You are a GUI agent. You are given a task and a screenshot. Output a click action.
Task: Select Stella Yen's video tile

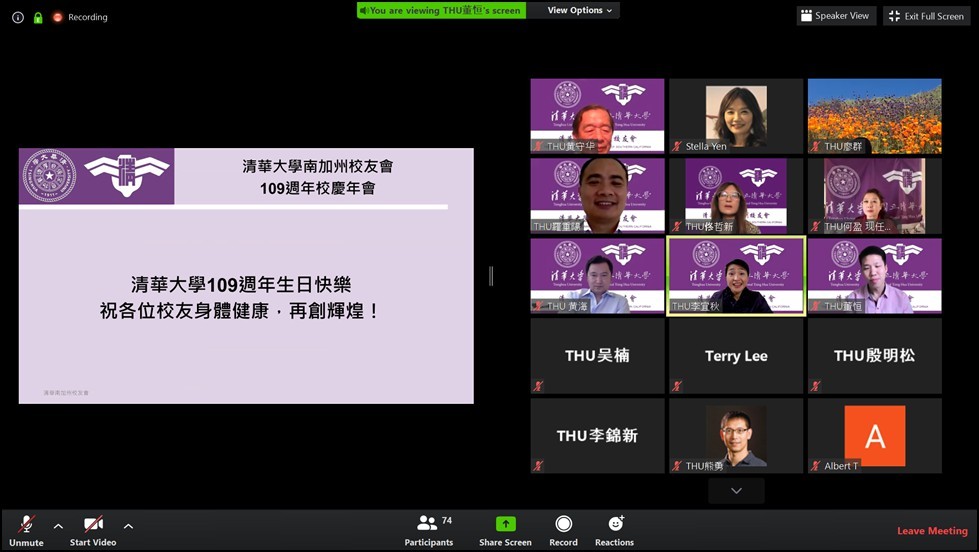pyautogui.click(x=736, y=115)
